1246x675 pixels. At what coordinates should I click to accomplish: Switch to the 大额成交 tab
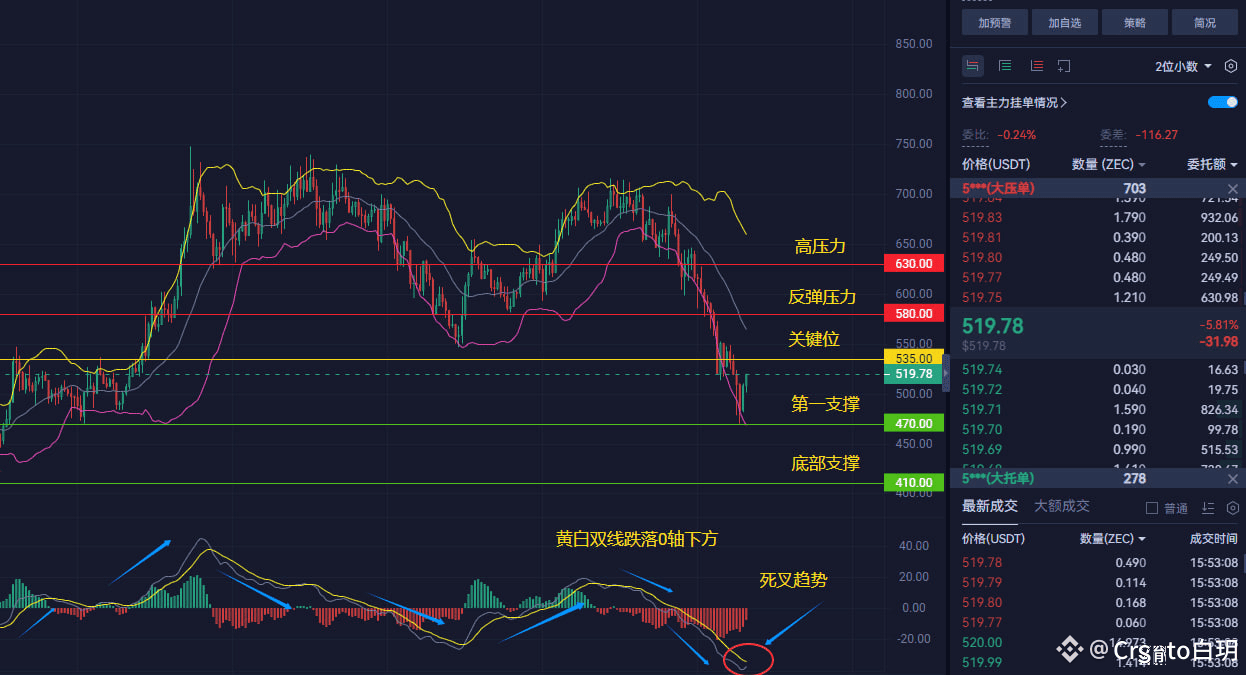pyautogui.click(x=1061, y=506)
